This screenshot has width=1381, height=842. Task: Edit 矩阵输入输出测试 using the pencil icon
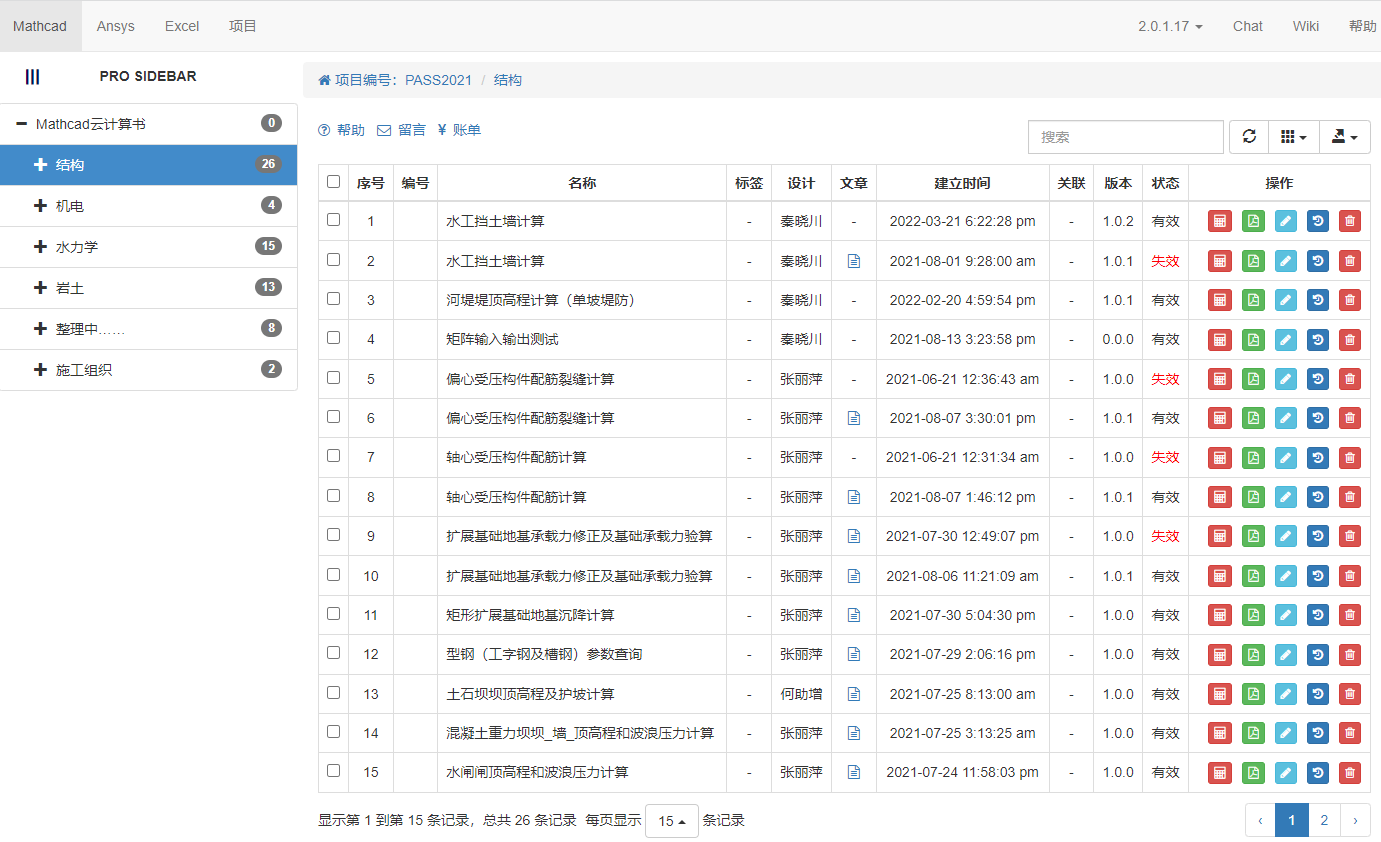pyautogui.click(x=1286, y=339)
